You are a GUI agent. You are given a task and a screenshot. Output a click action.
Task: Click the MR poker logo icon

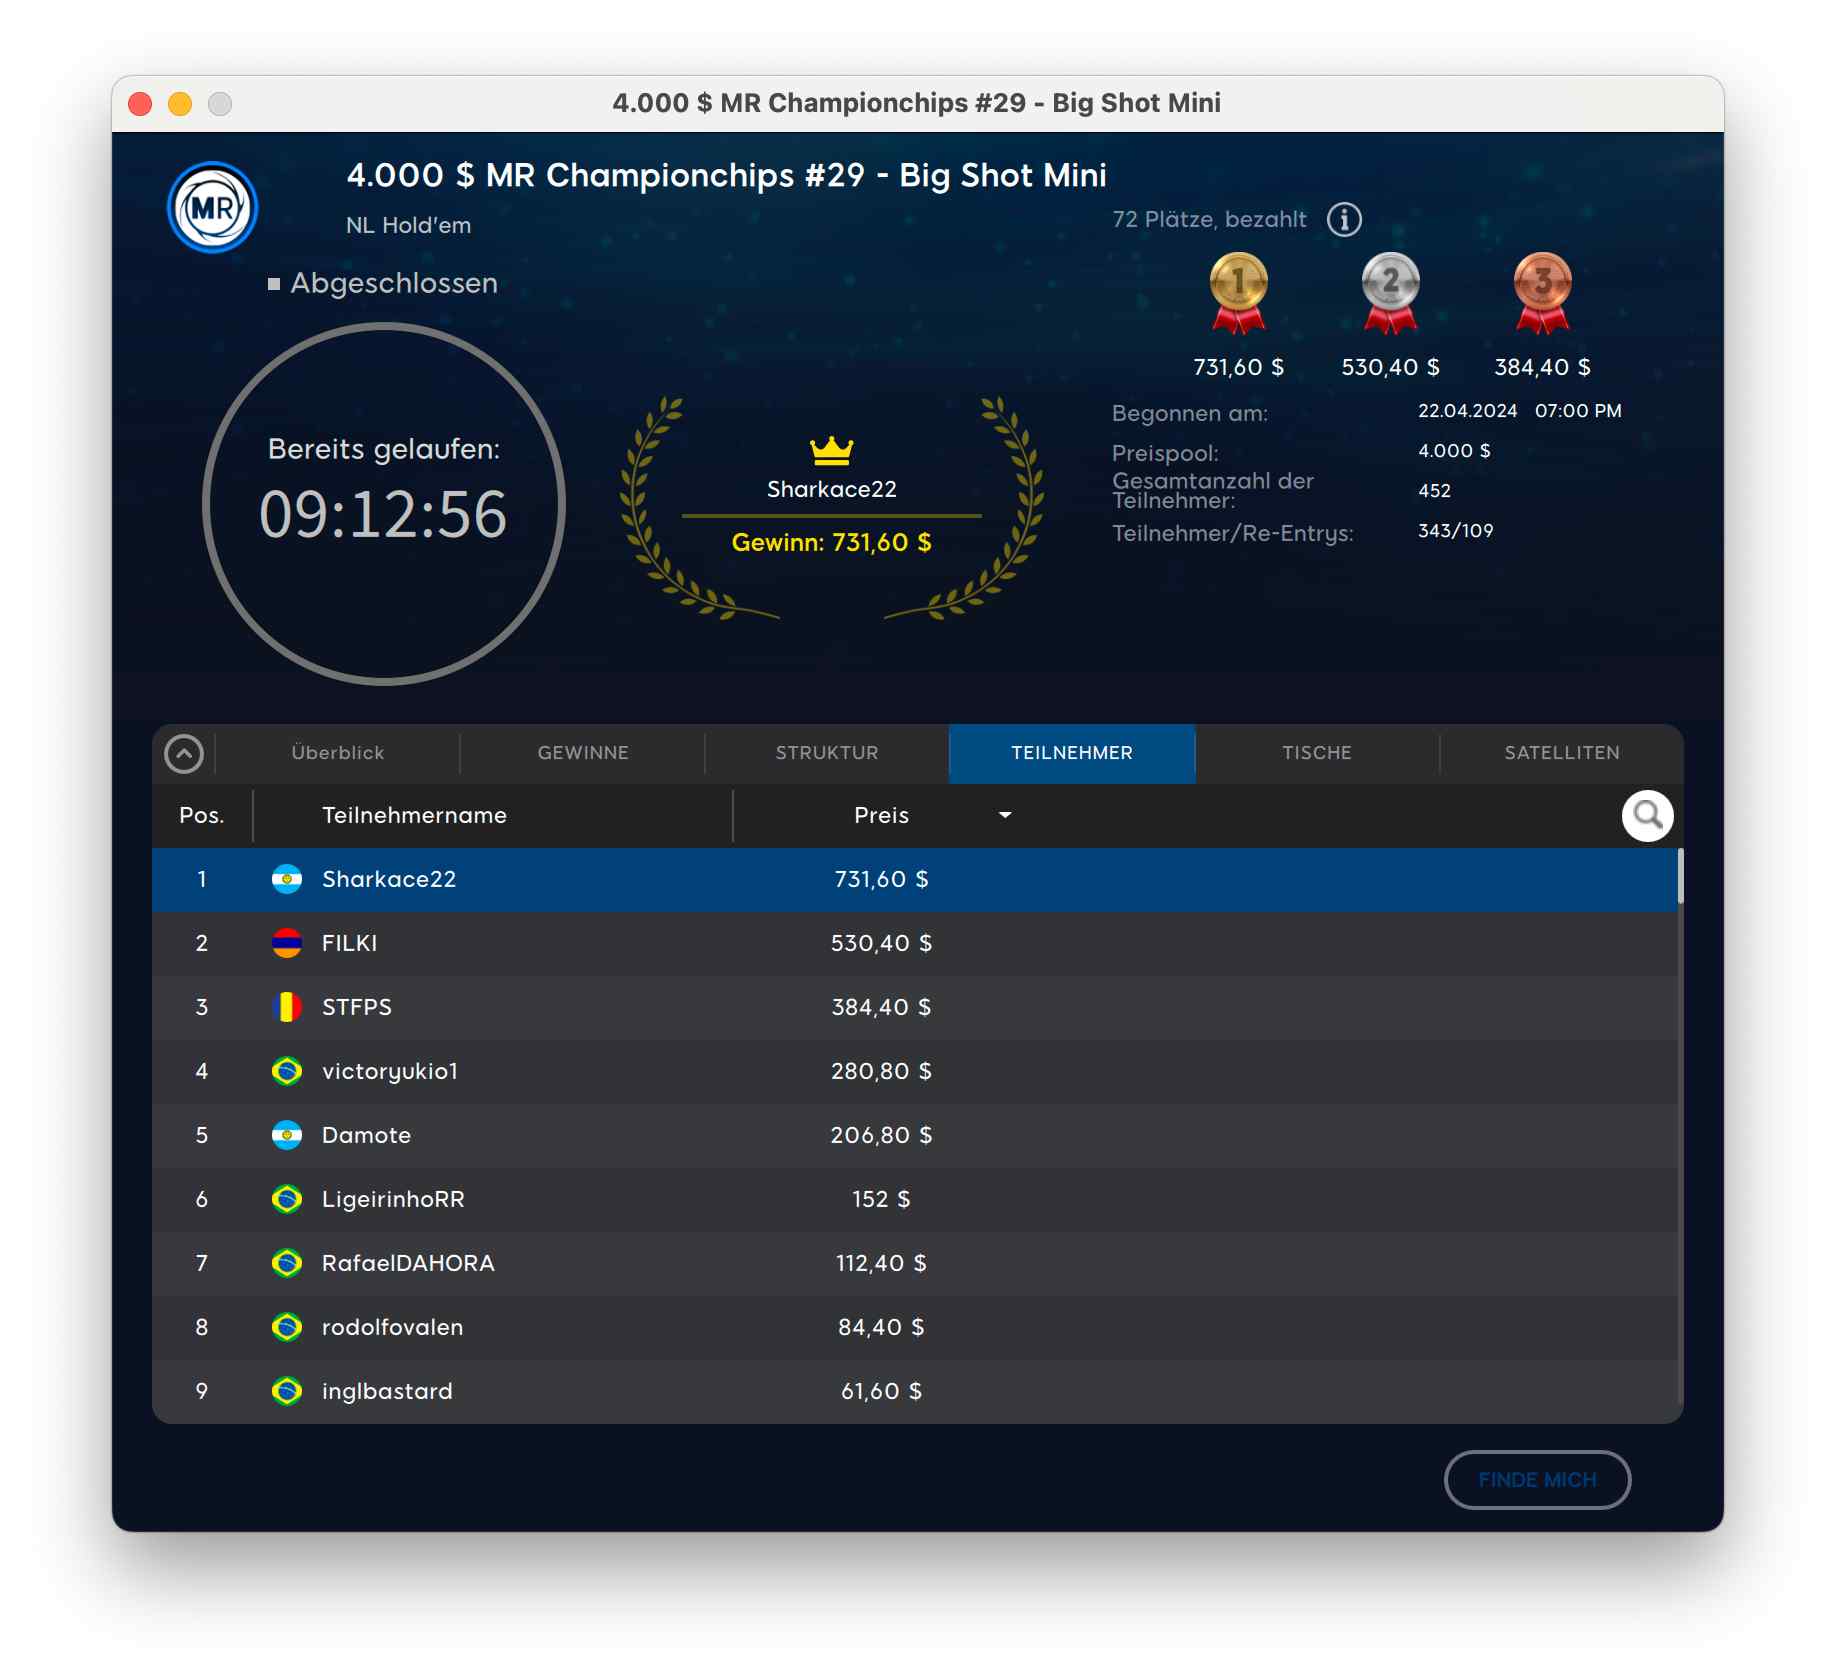[x=212, y=207]
